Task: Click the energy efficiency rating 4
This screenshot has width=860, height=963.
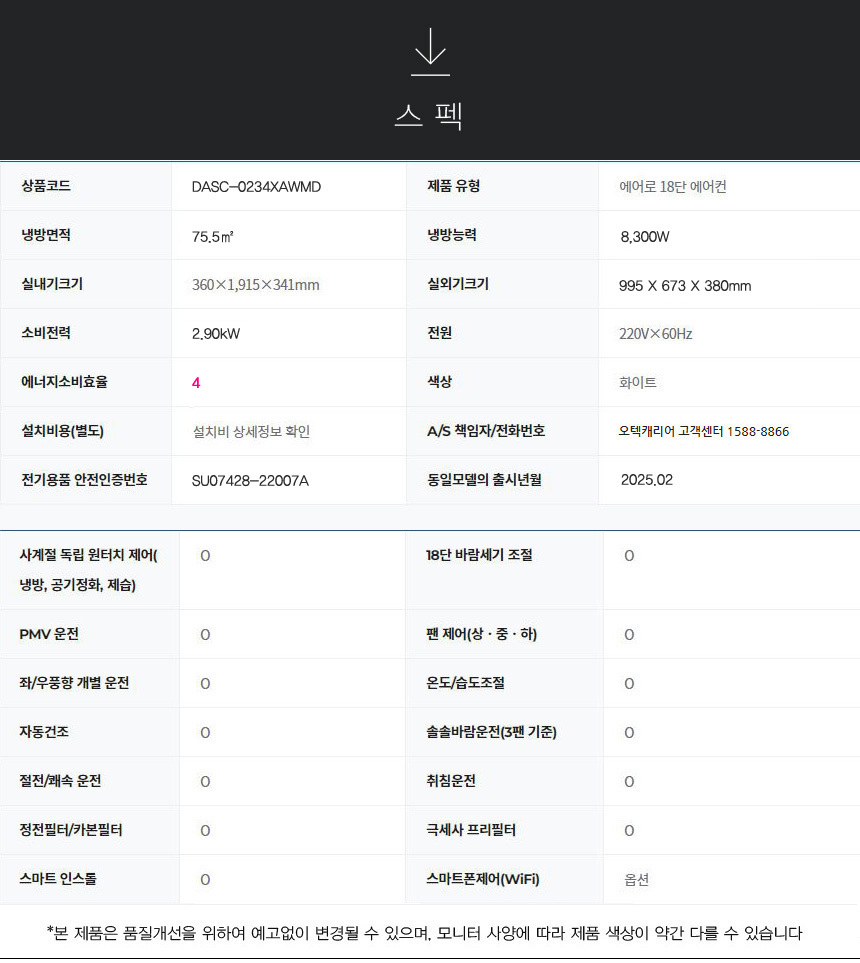Action: point(196,383)
